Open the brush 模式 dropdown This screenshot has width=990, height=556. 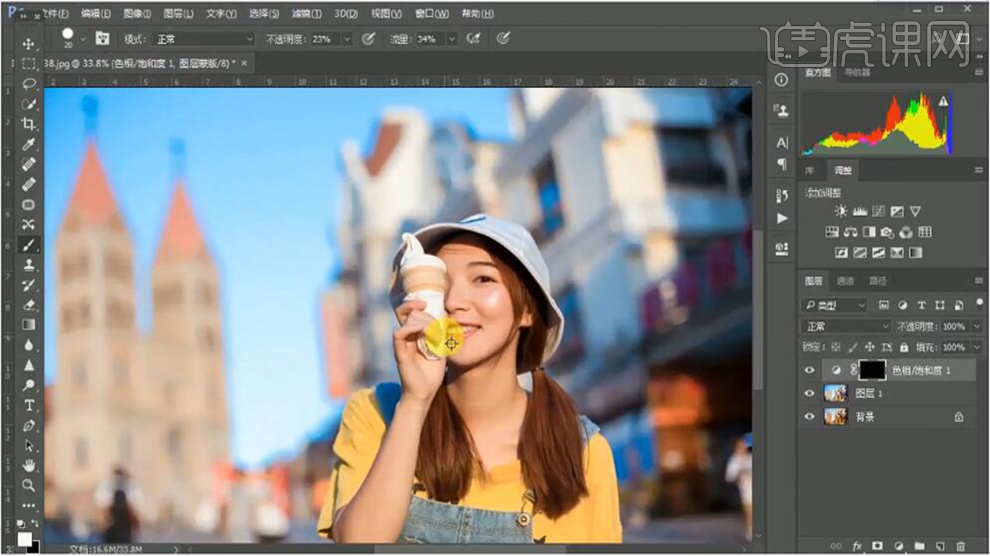tap(203, 39)
